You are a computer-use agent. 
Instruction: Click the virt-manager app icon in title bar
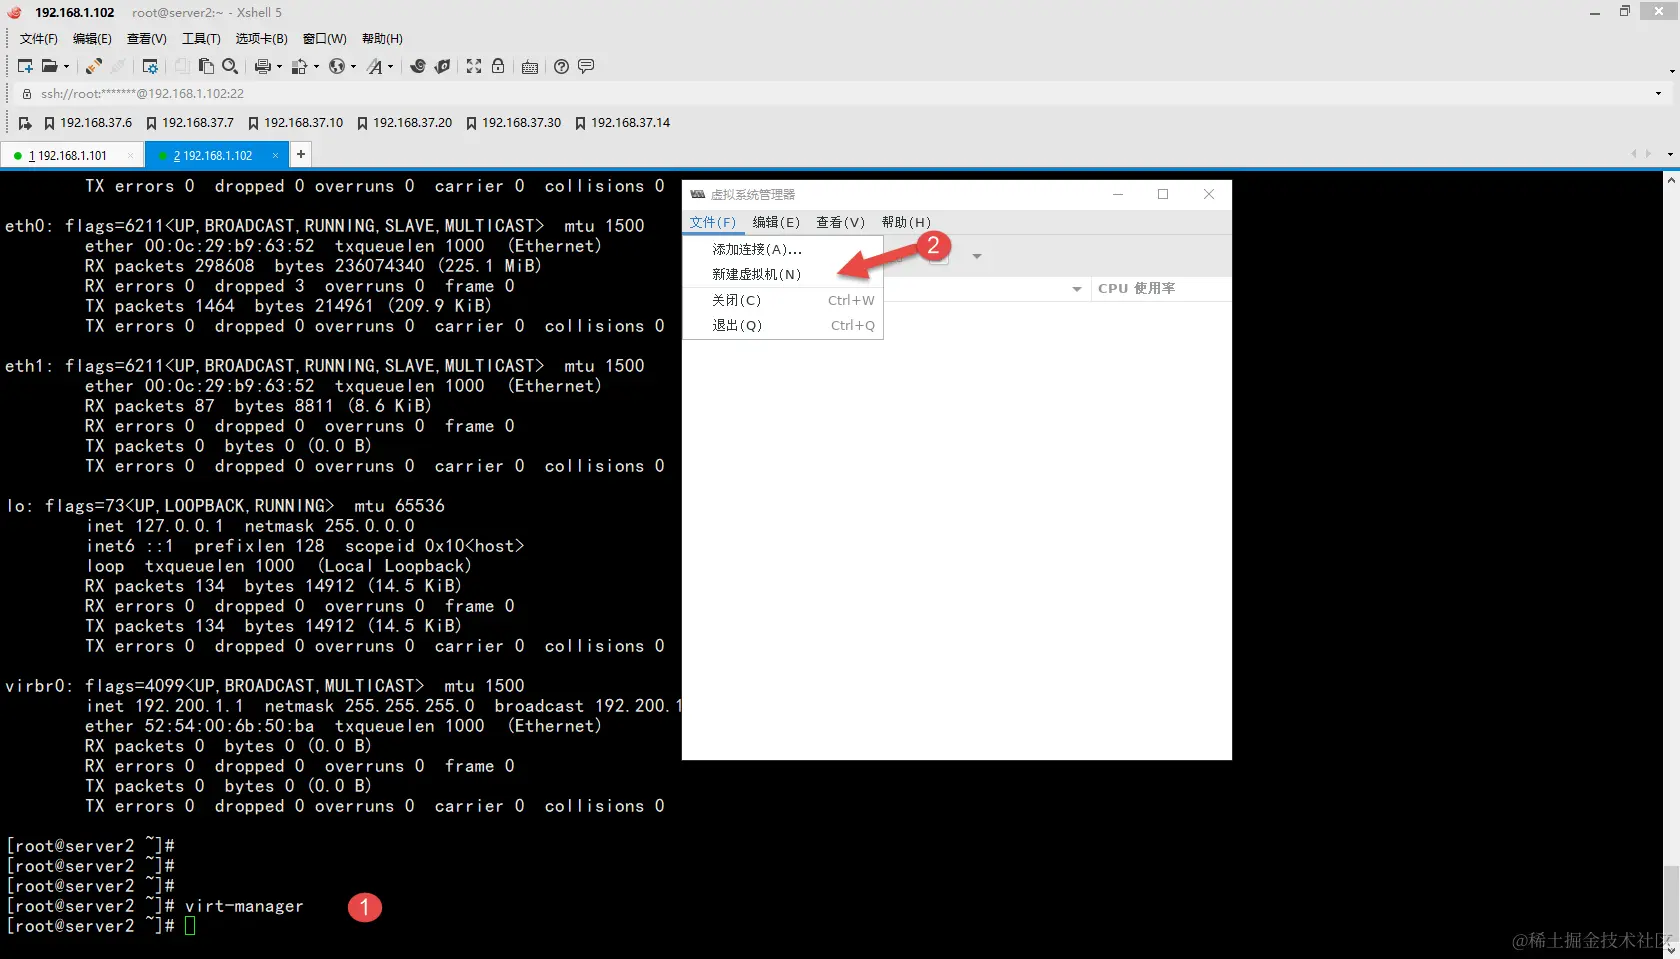coord(697,194)
